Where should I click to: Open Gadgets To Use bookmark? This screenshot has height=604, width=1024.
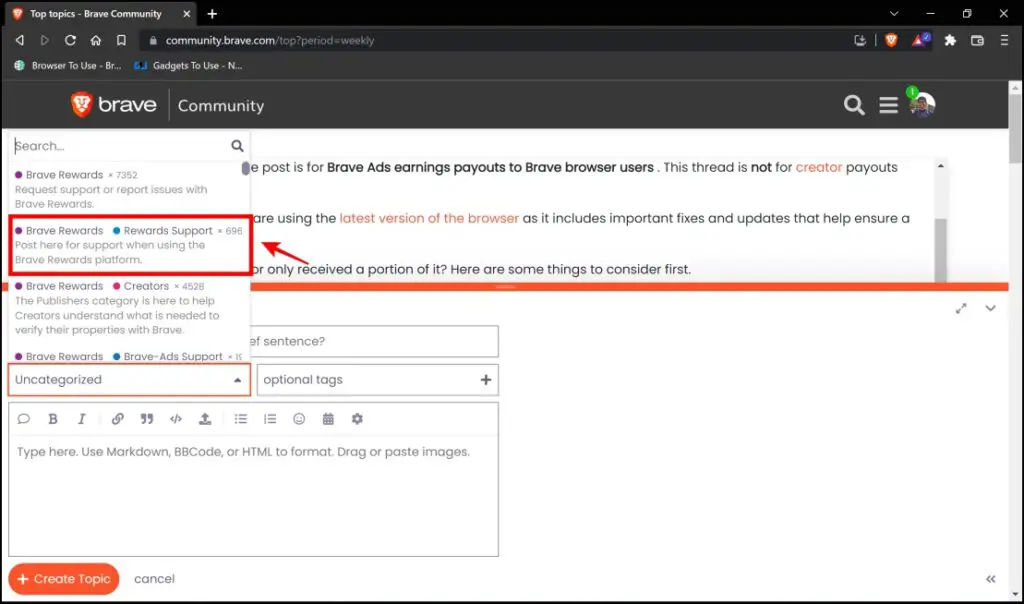tap(188, 65)
